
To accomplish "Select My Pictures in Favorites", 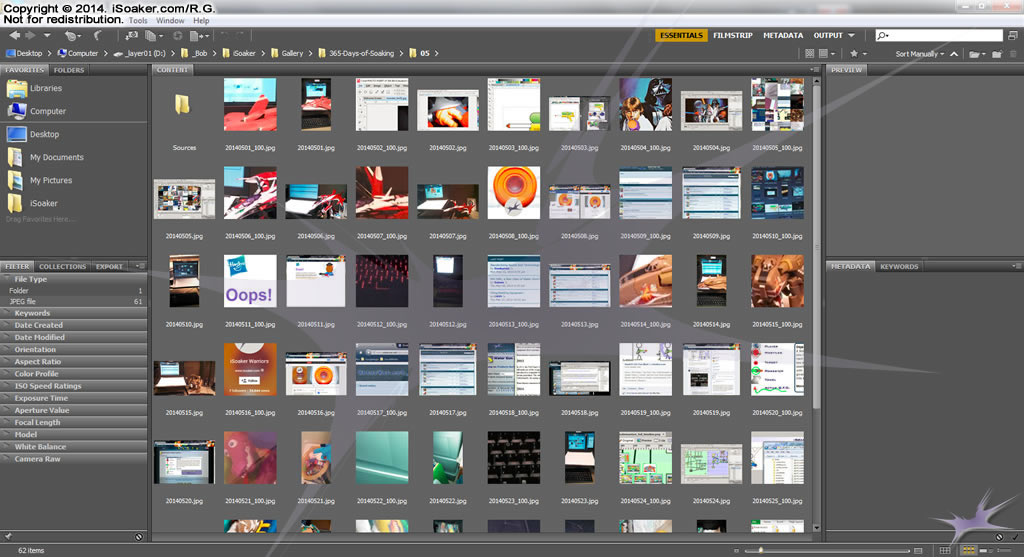I will click(39, 180).
